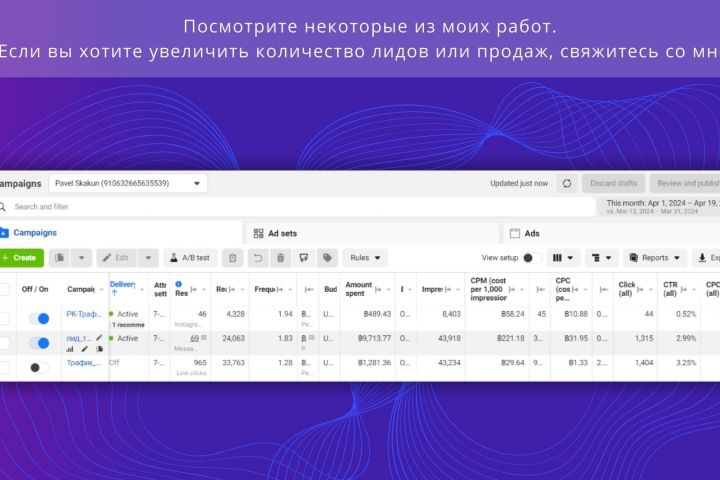Click the CTR value 3.25%

[x=686, y=363]
